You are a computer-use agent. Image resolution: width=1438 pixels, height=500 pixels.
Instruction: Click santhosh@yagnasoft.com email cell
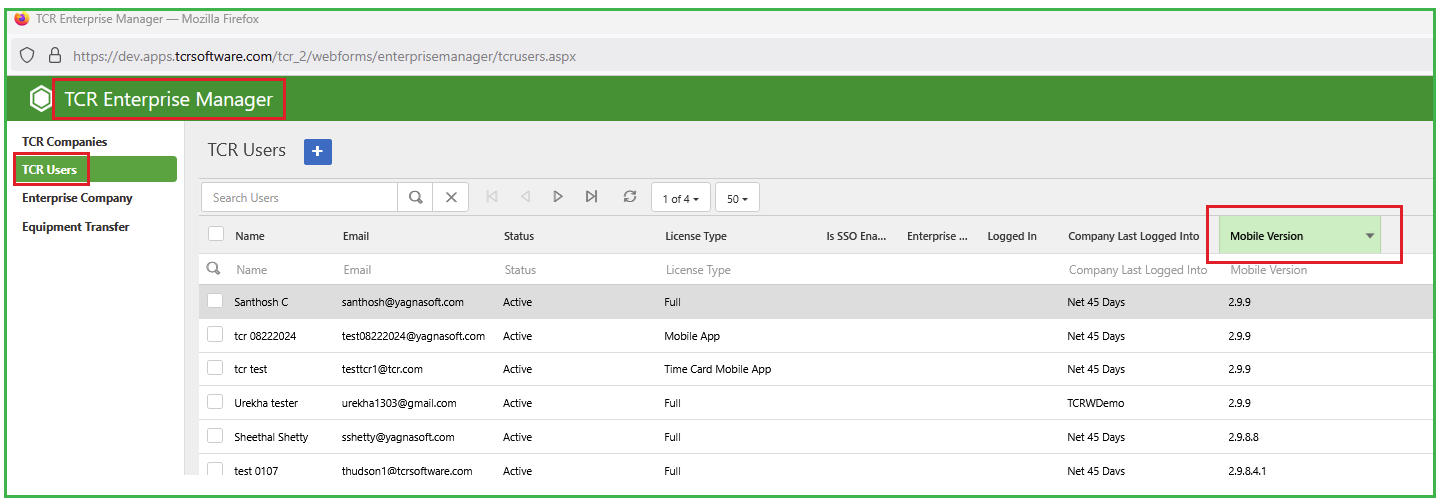point(403,302)
